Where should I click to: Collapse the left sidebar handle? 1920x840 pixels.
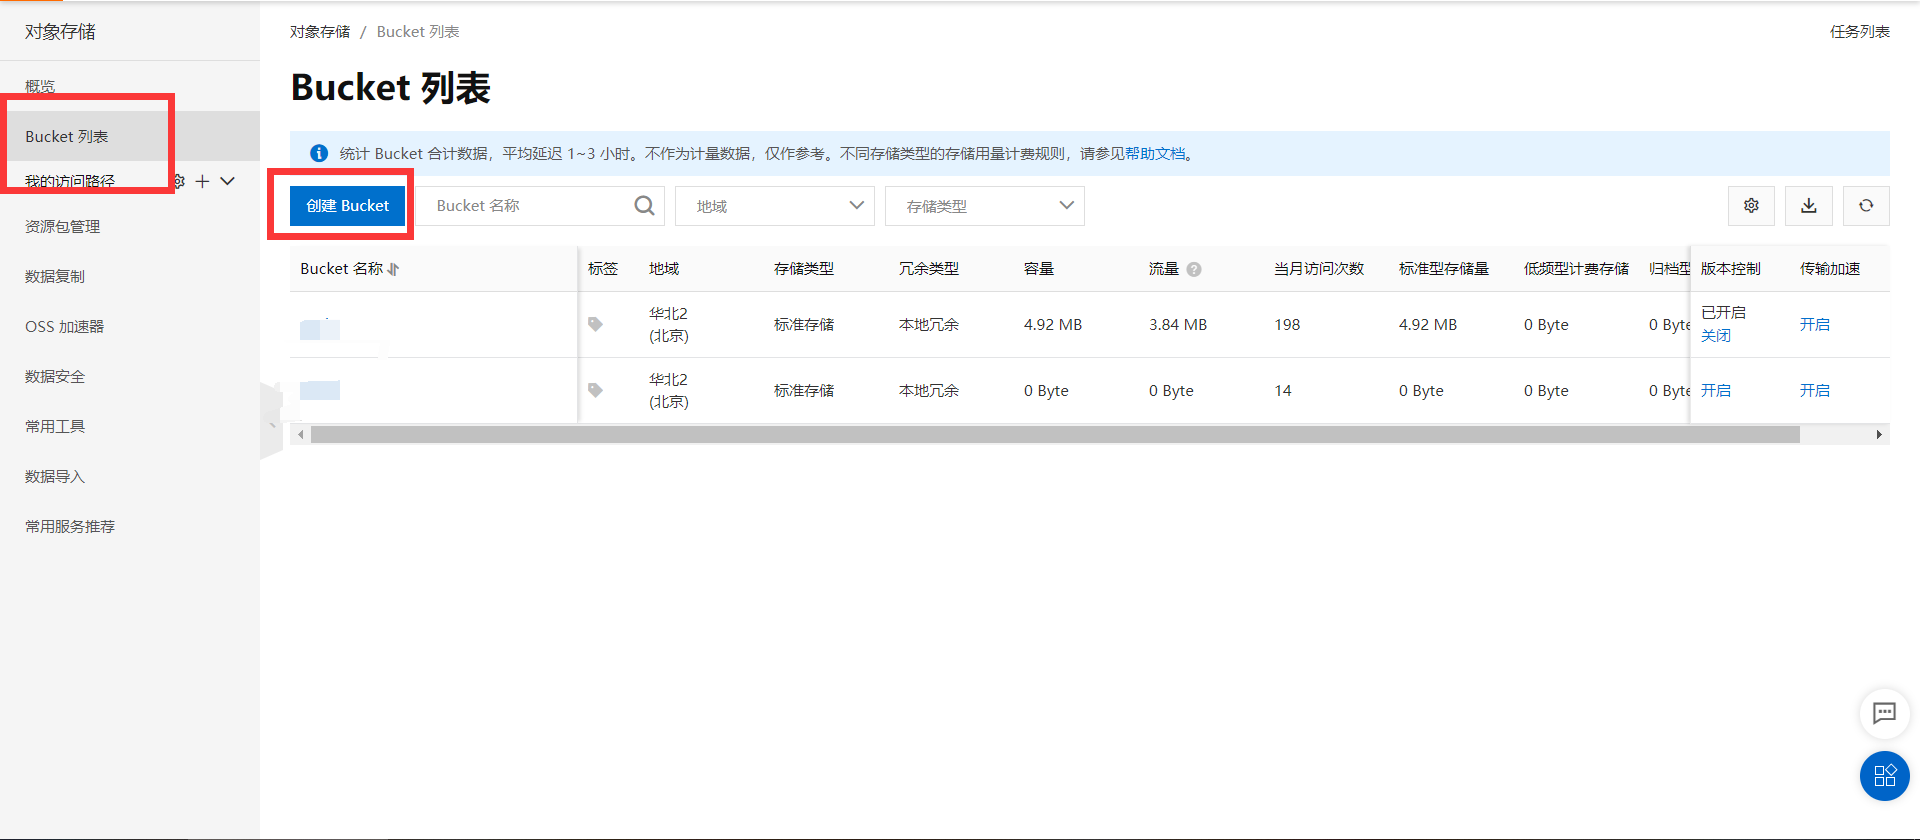[271, 420]
